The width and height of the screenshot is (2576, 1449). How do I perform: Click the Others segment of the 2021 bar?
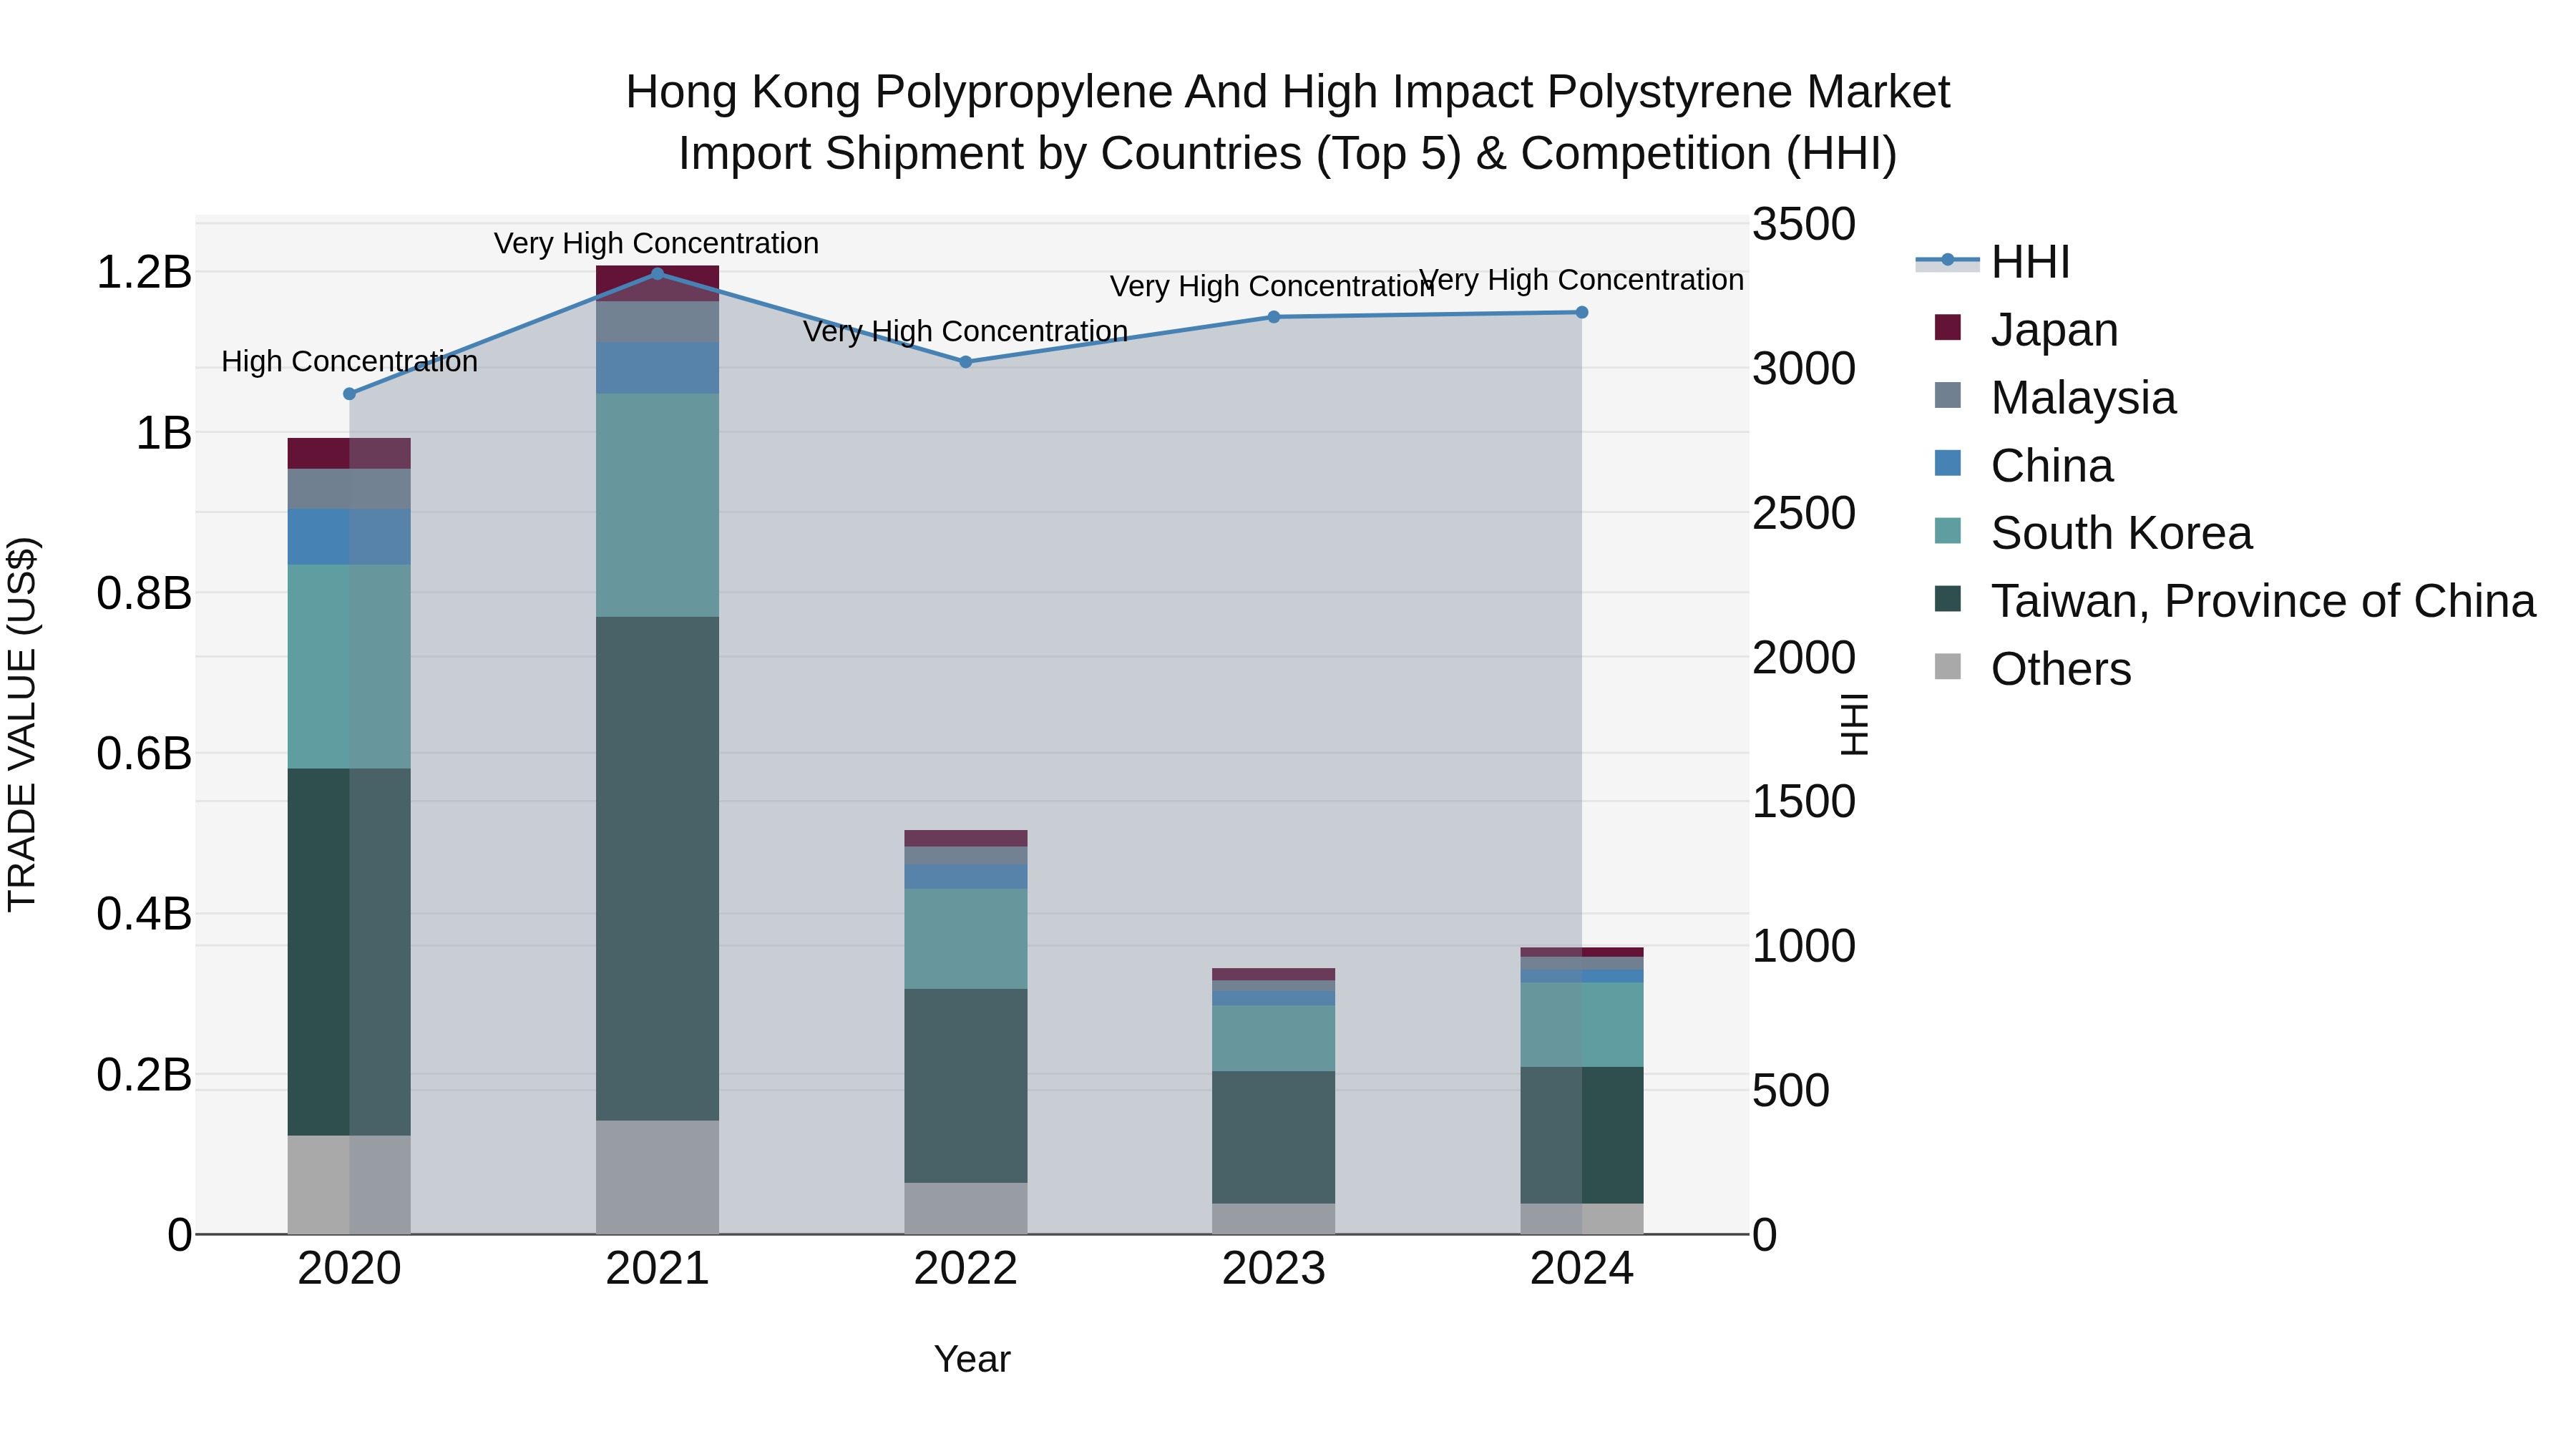tap(657, 1177)
